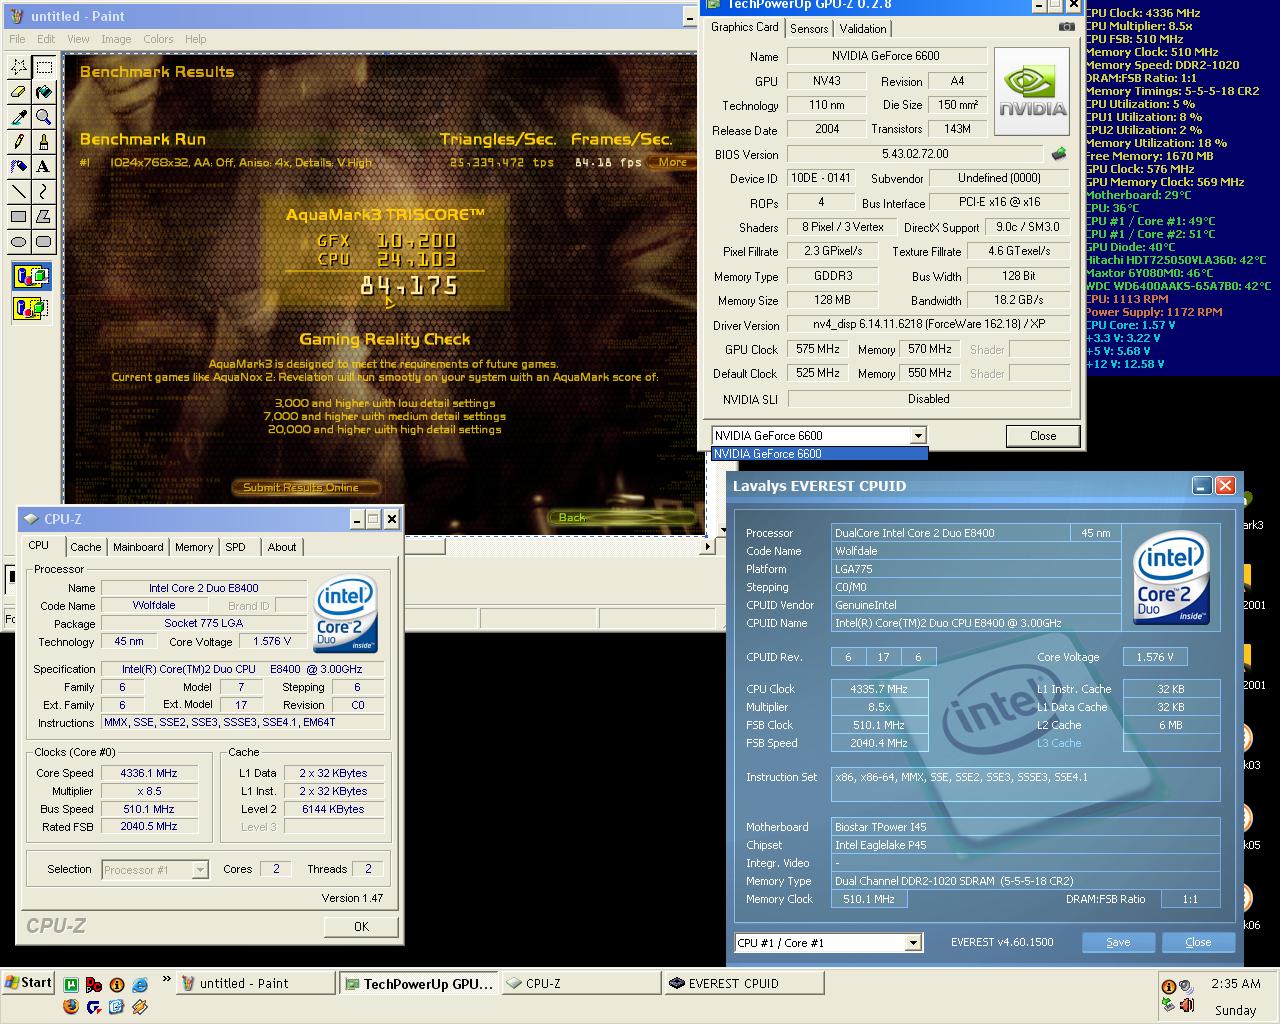1280x1024 pixels.
Task: Select the rectangular Select tool in Paint
Action: click(x=44, y=67)
